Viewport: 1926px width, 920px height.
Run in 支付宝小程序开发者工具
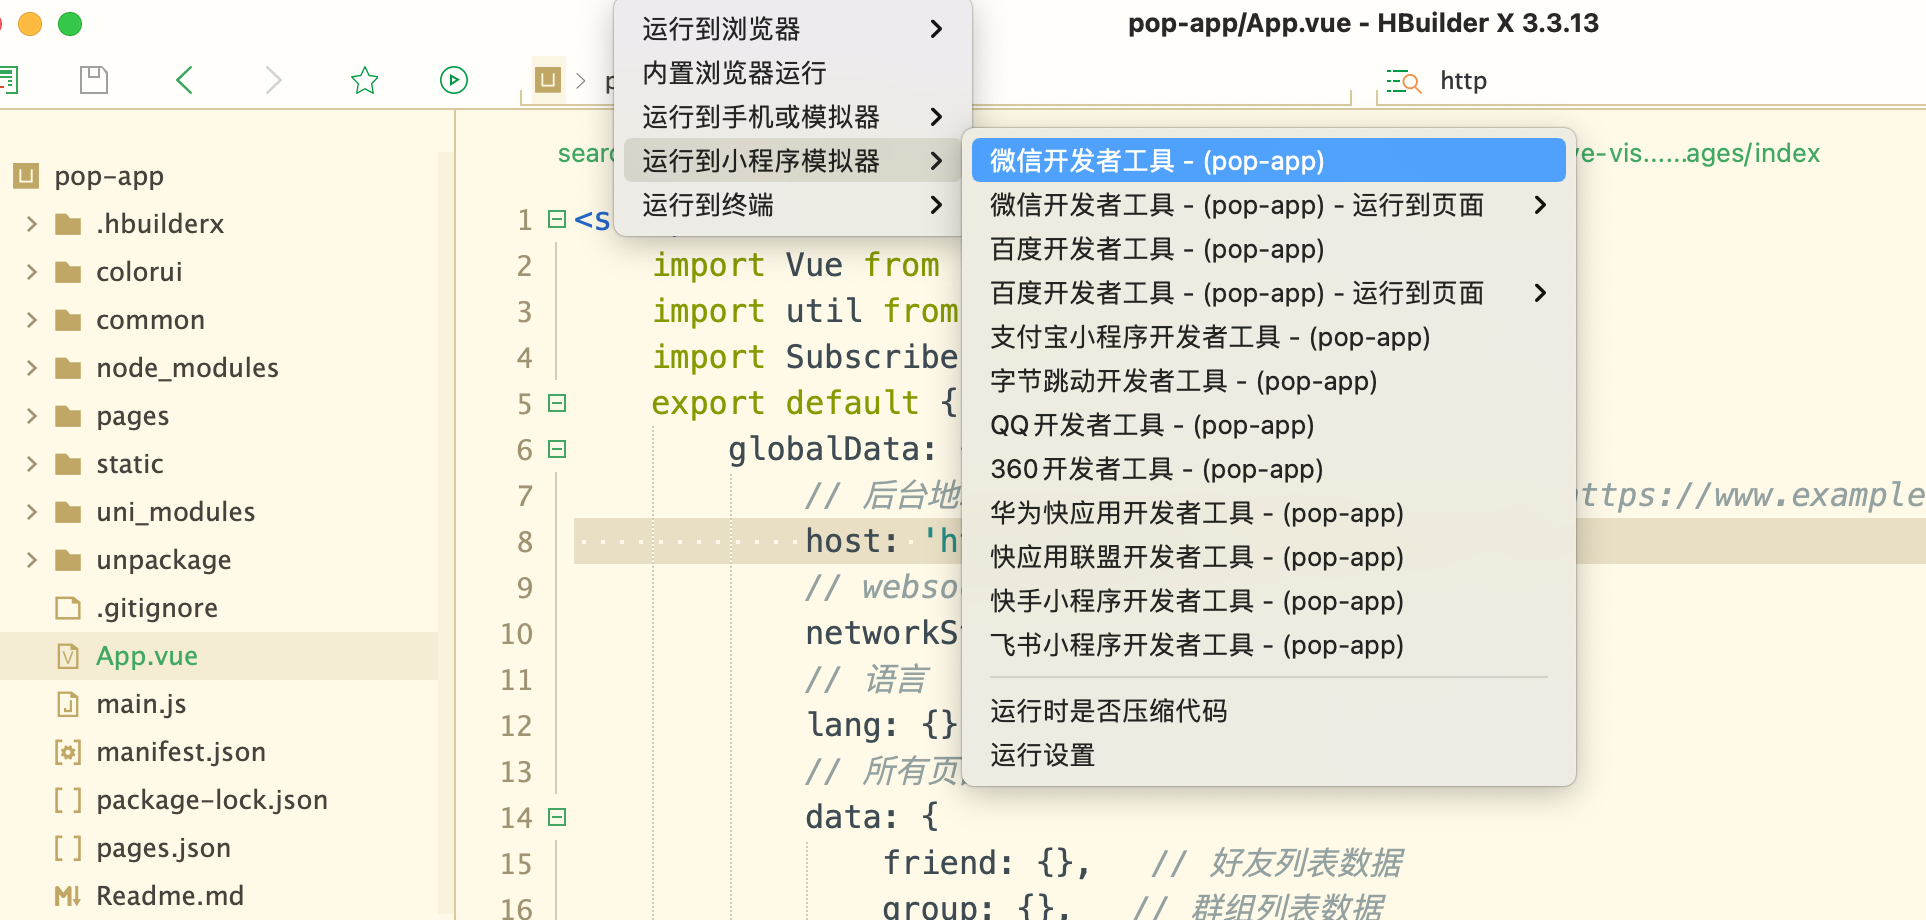point(1268,337)
